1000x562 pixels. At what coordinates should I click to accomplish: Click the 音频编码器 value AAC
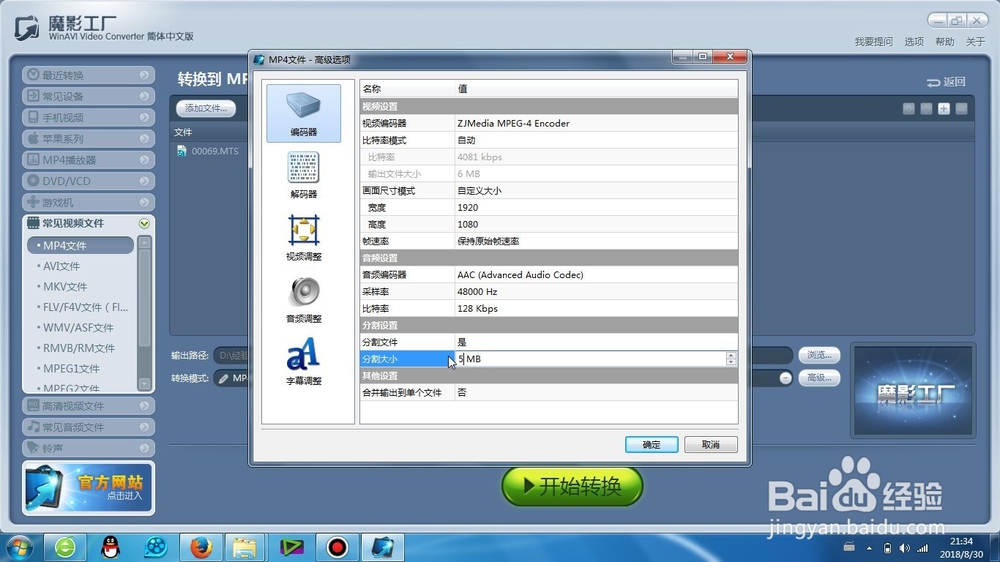[520, 275]
